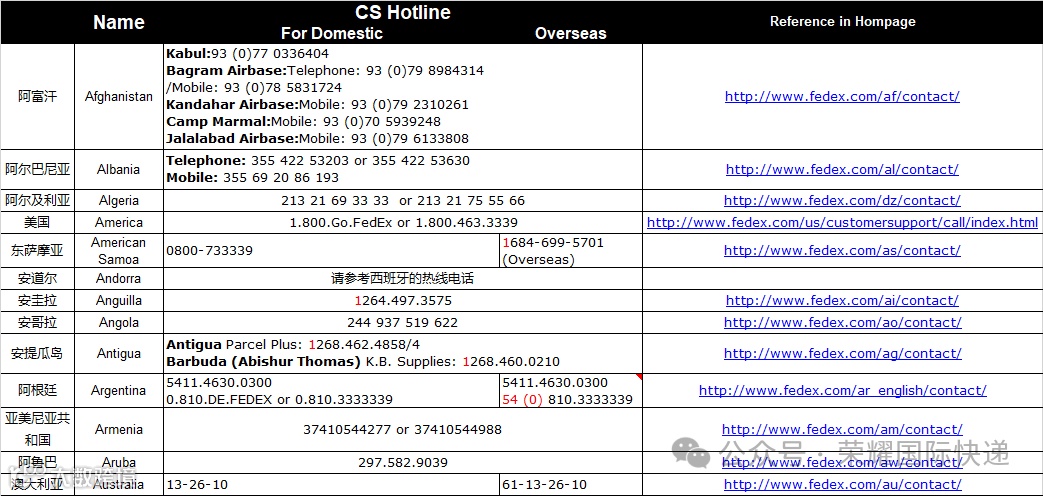
Task: Click the 阿尔巴尼亚 Chinese name cell
Action: [x=37, y=170]
